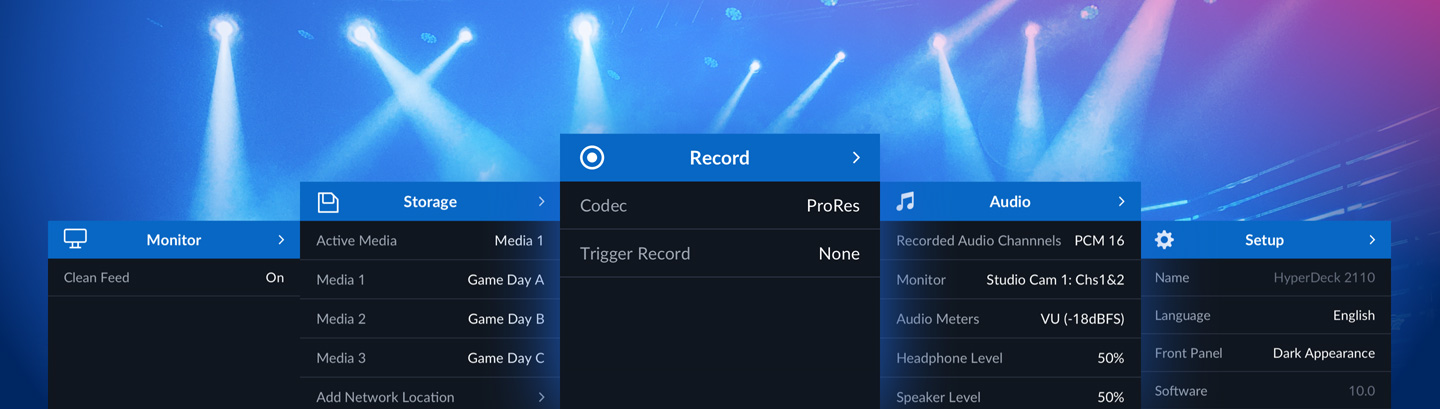Click Software version 10.0 row
The width and height of the screenshot is (1440, 409).
coord(1266,391)
